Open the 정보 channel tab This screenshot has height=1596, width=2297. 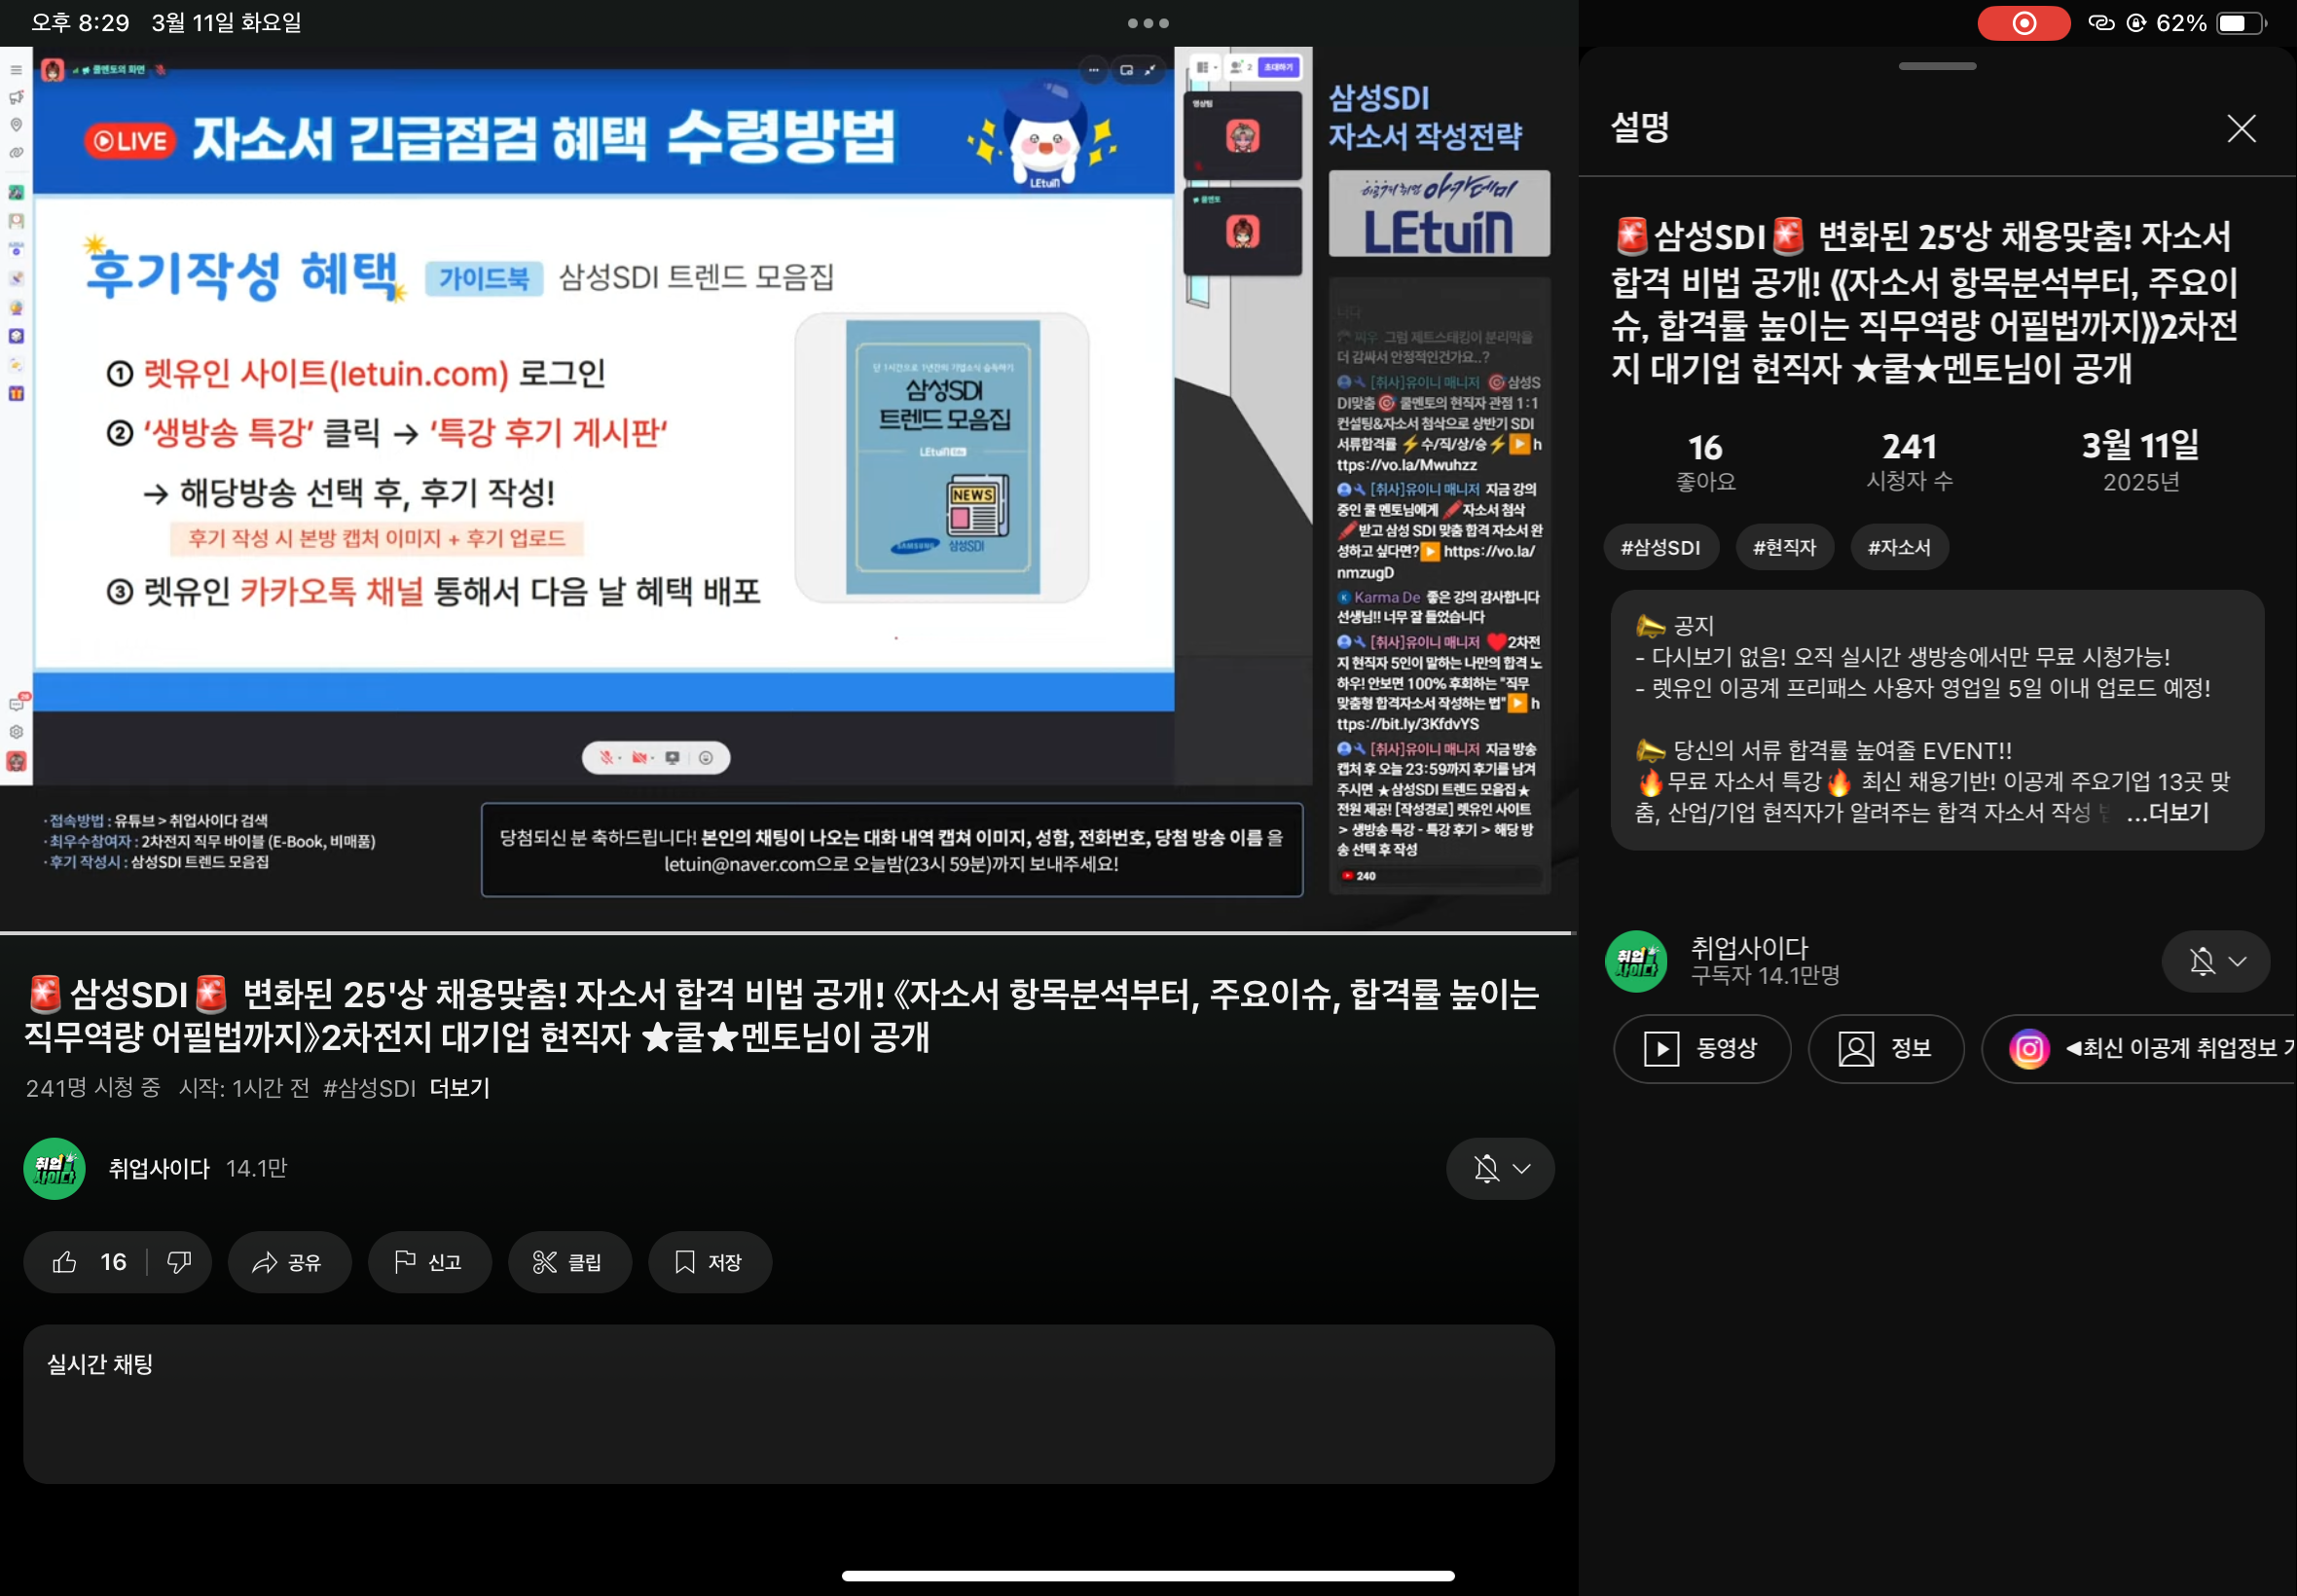click(1885, 1048)
